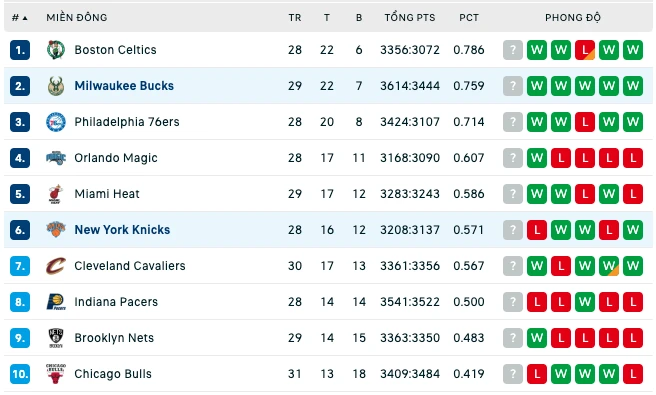Image resolution: width=656 pixels, height=395 pixels.
Task: Click the gray question mark in the Boston Celtics row
Action: pyautogui.click(x=513, y=50)
